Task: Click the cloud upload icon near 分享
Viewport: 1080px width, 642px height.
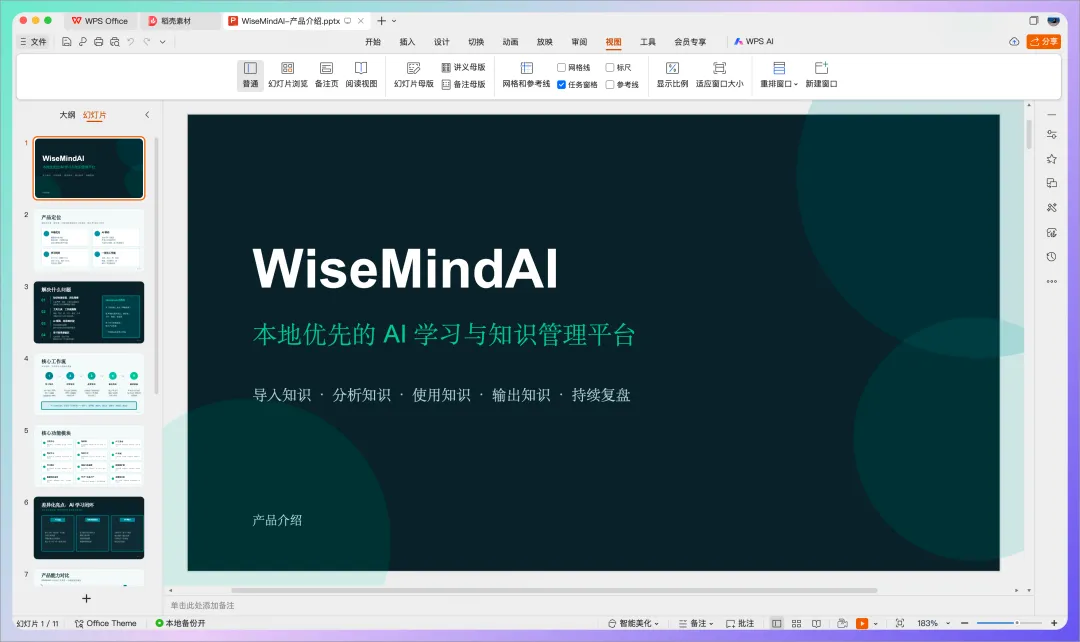Action: pos(1014,42)
